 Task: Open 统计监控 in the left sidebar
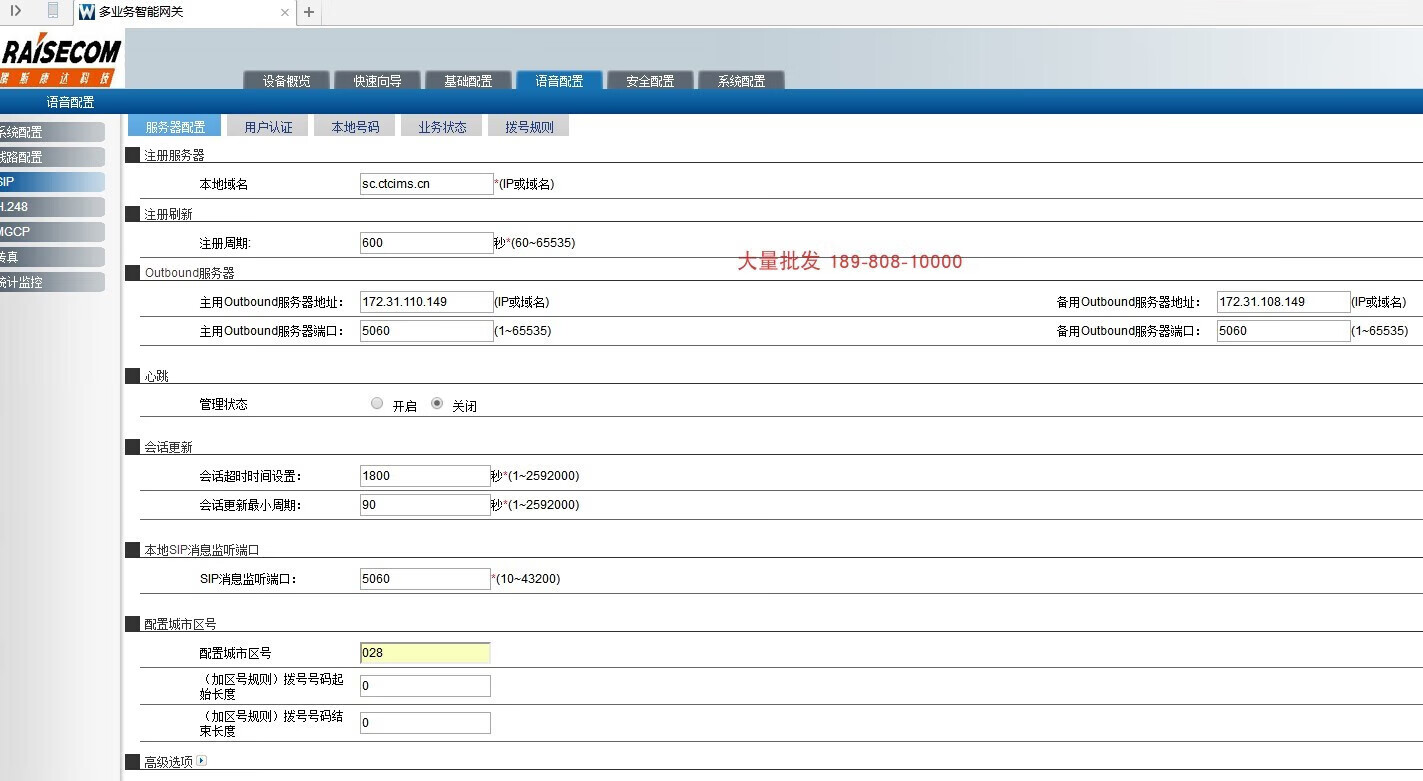50,282
